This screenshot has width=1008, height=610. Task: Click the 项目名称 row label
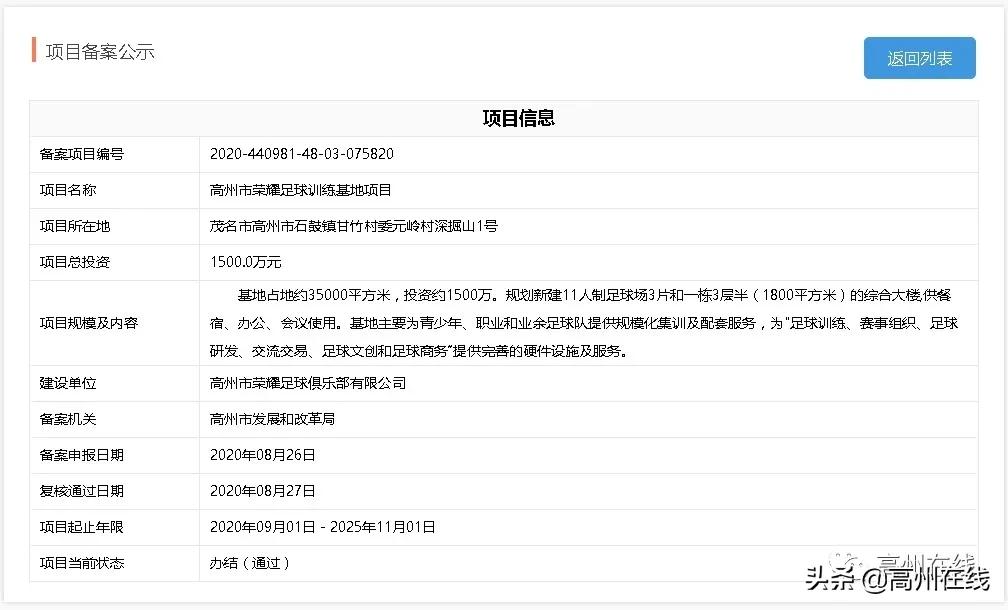70,190
